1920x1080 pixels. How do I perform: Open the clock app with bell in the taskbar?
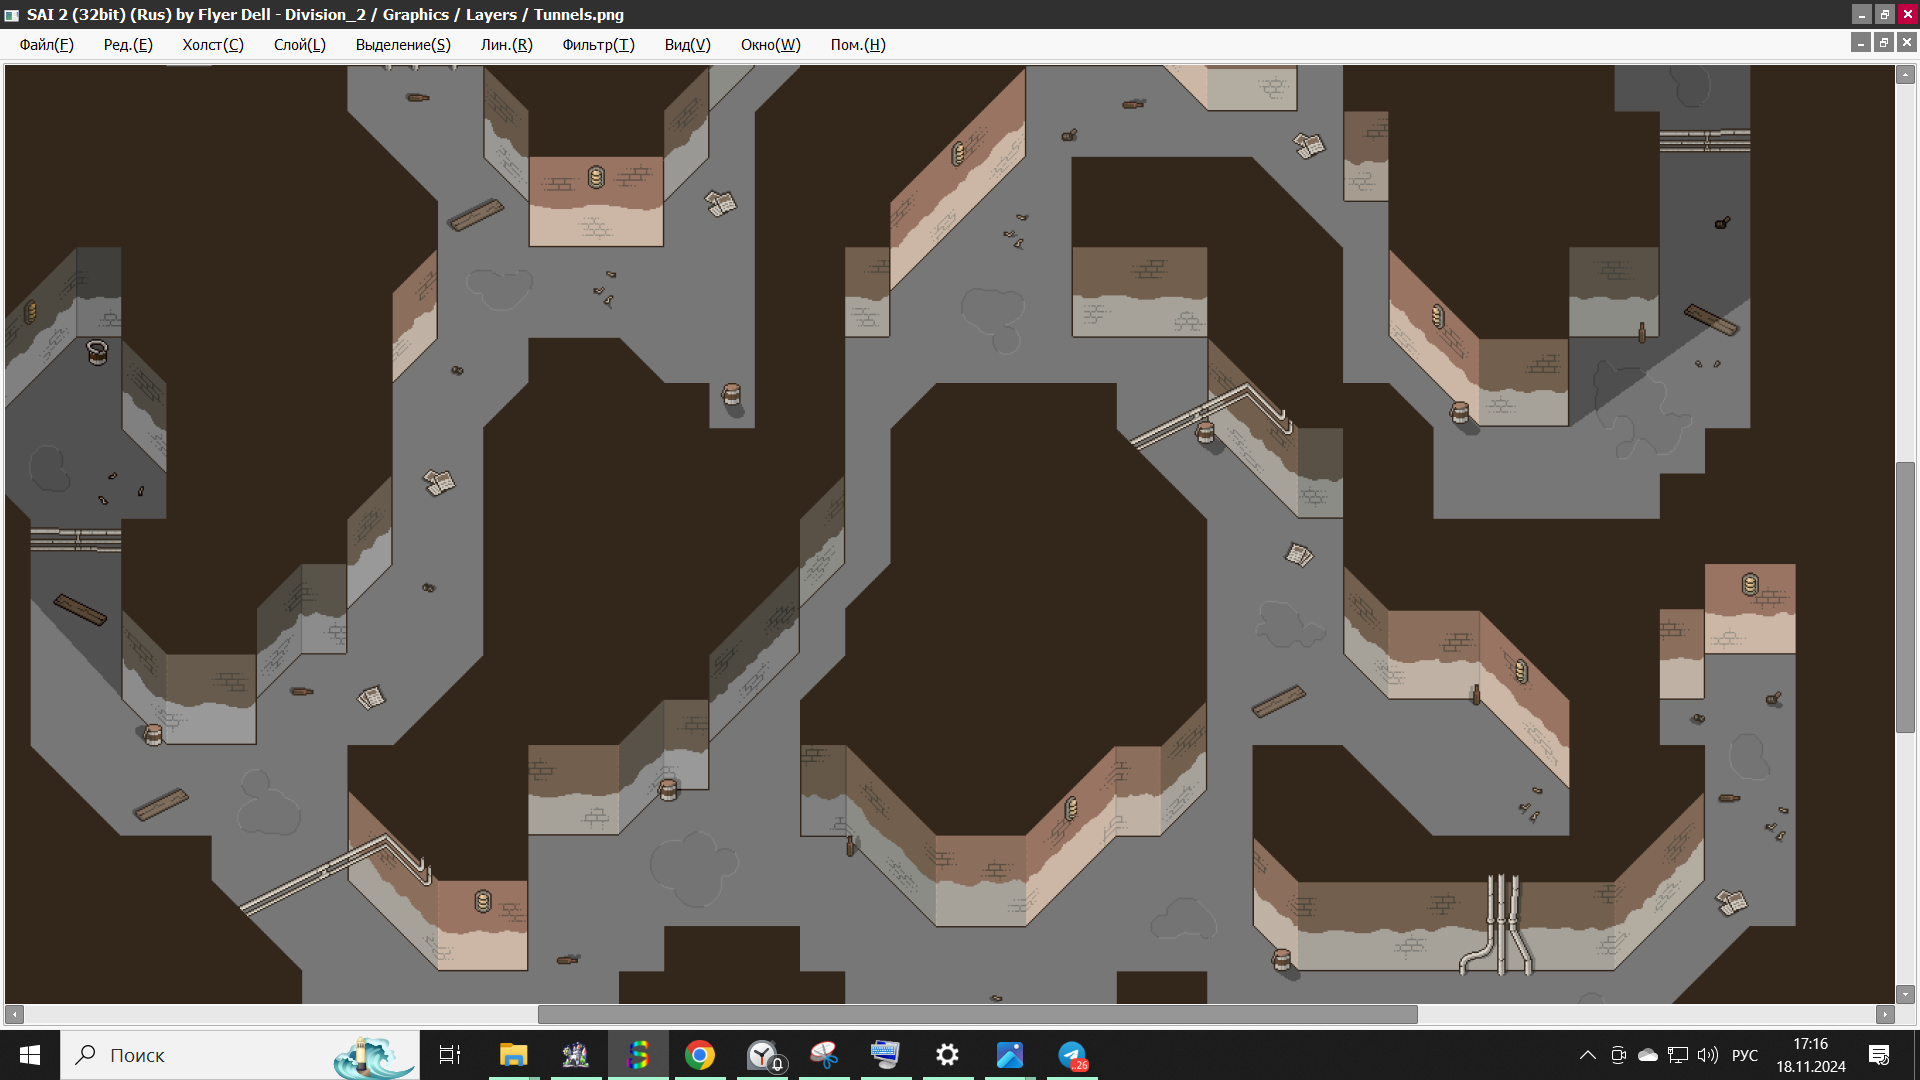pos(763,1055)
